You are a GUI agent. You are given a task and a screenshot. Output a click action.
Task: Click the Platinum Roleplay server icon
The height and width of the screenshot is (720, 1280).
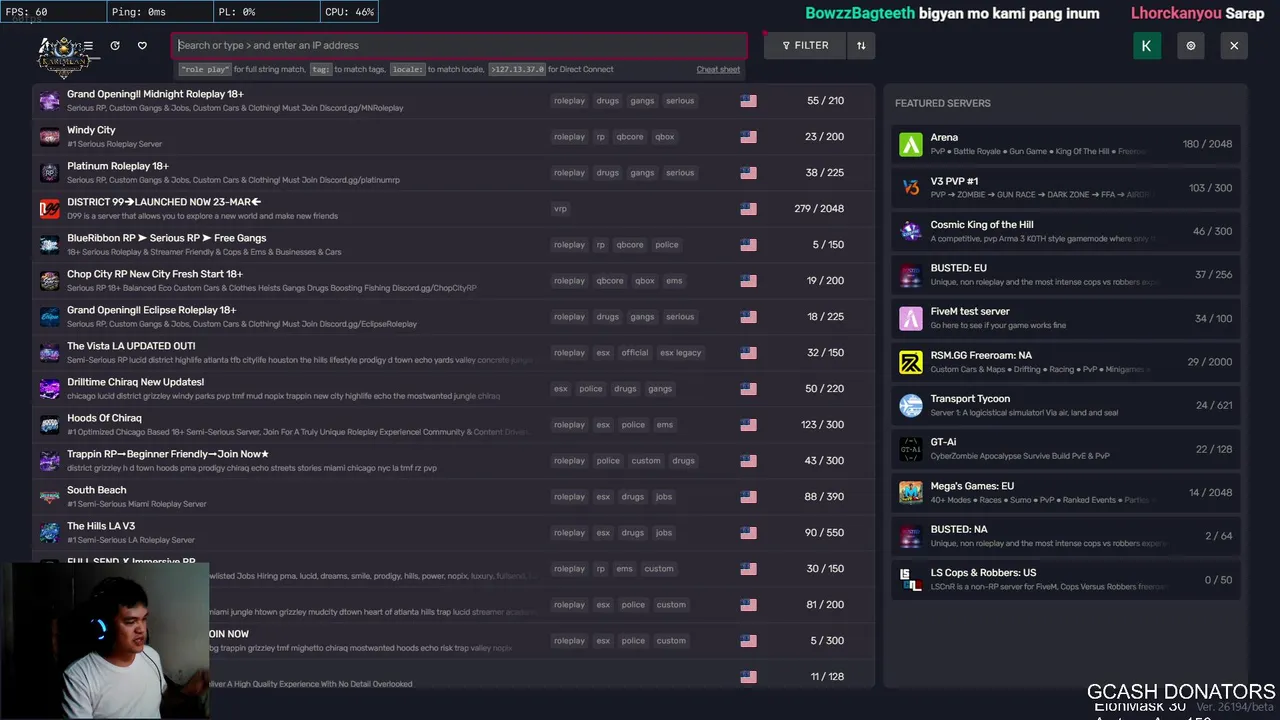coord(49,173)
